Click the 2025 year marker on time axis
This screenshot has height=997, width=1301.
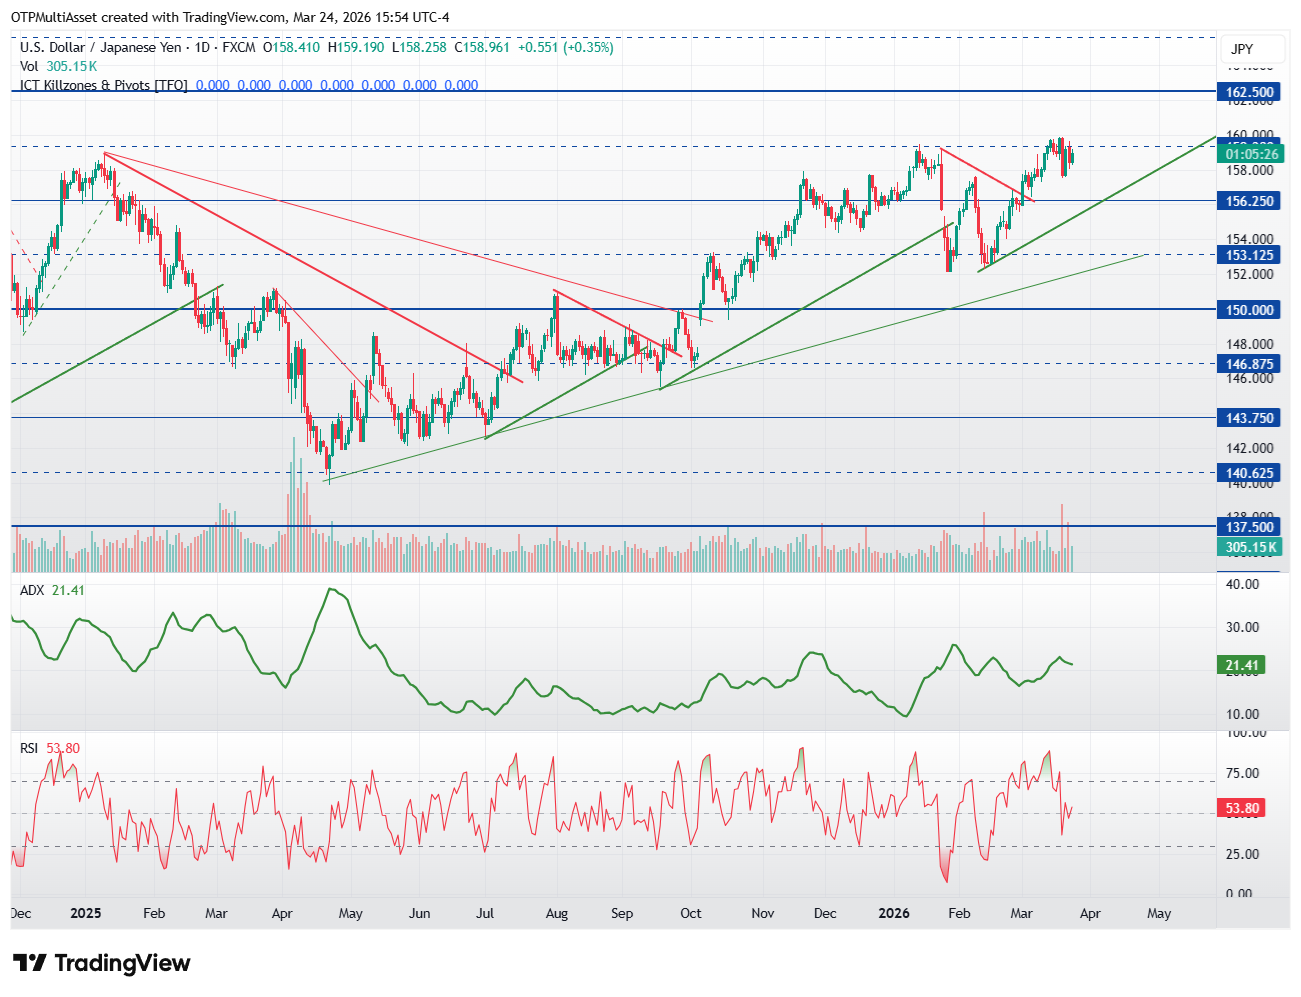click(x=86, y=913)
